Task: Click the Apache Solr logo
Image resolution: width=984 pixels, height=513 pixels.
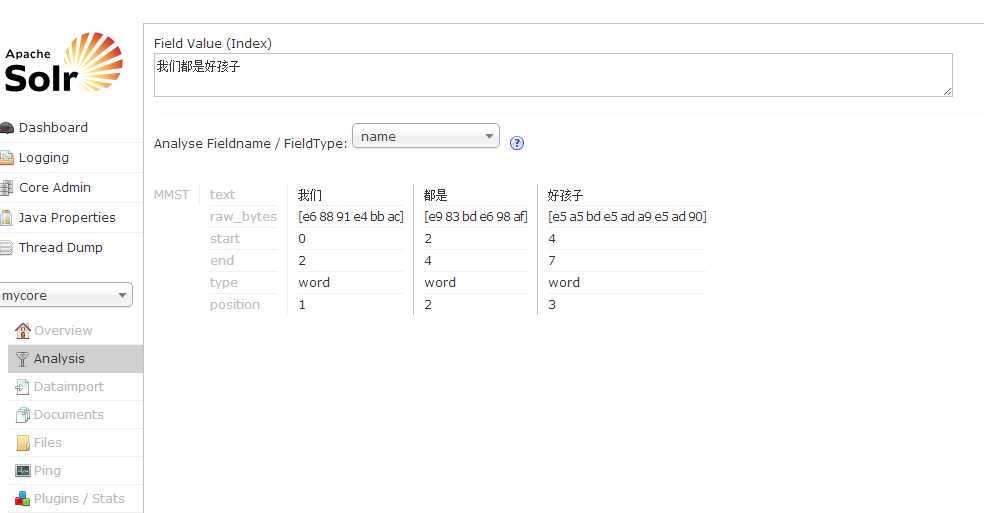Action: tap(63, 62)
